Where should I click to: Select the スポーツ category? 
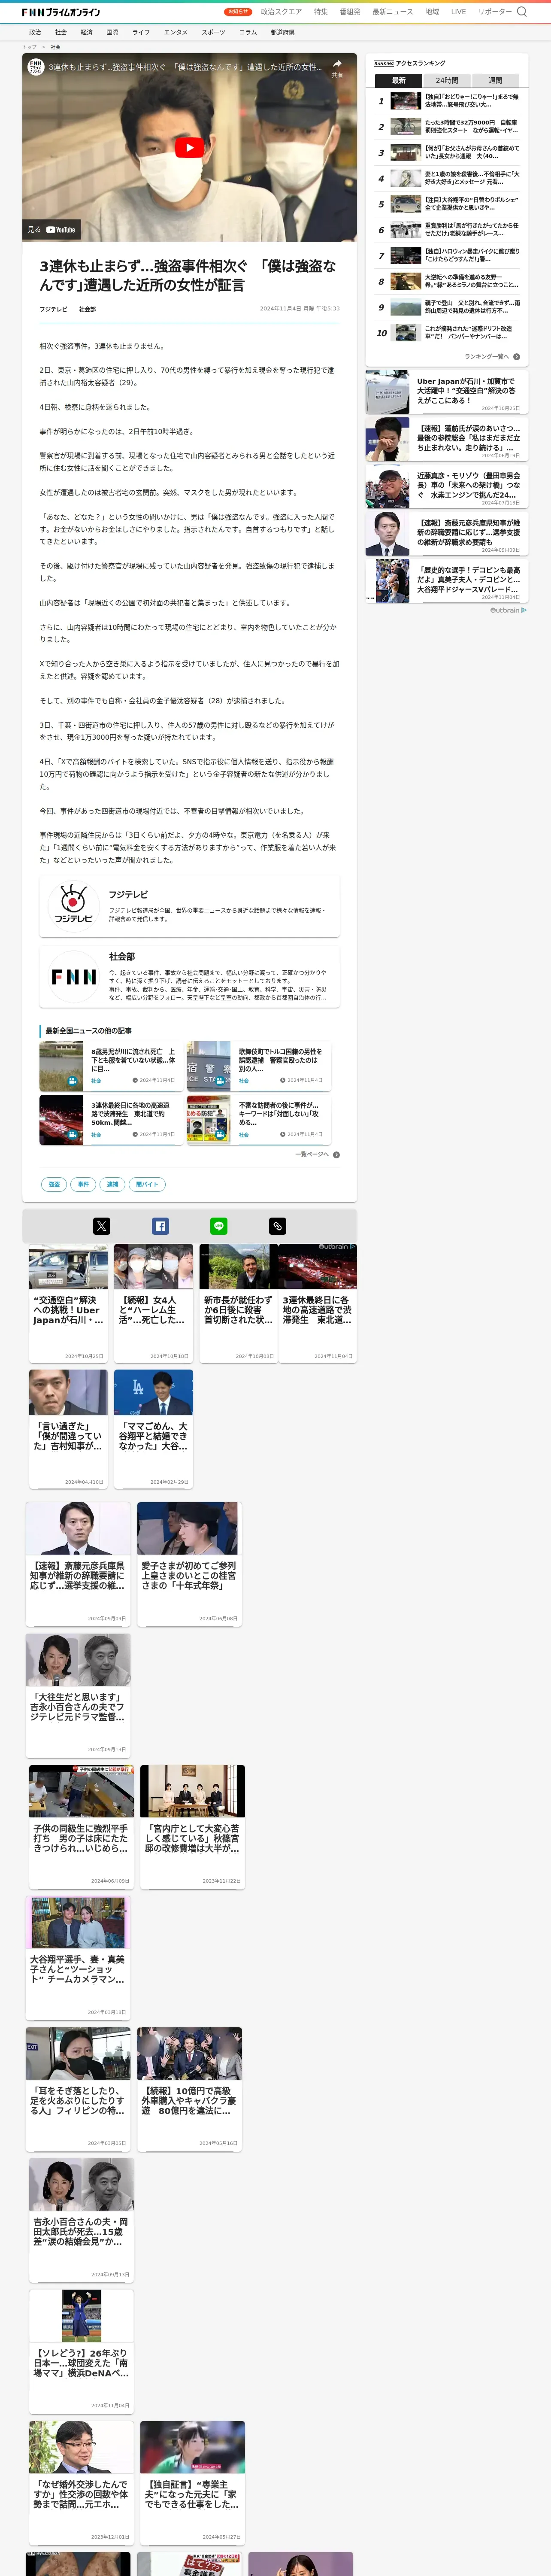click(x=213, y=32)
